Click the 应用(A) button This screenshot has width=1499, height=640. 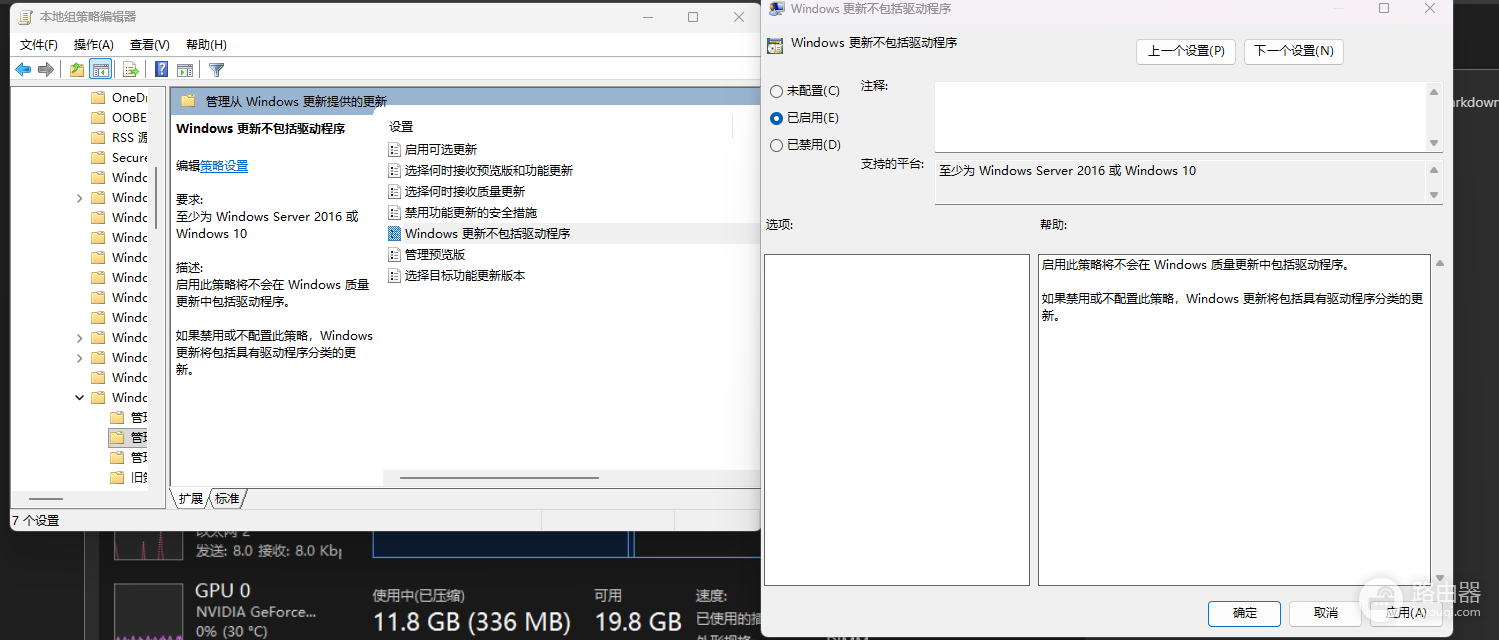tap(1405, 613)
